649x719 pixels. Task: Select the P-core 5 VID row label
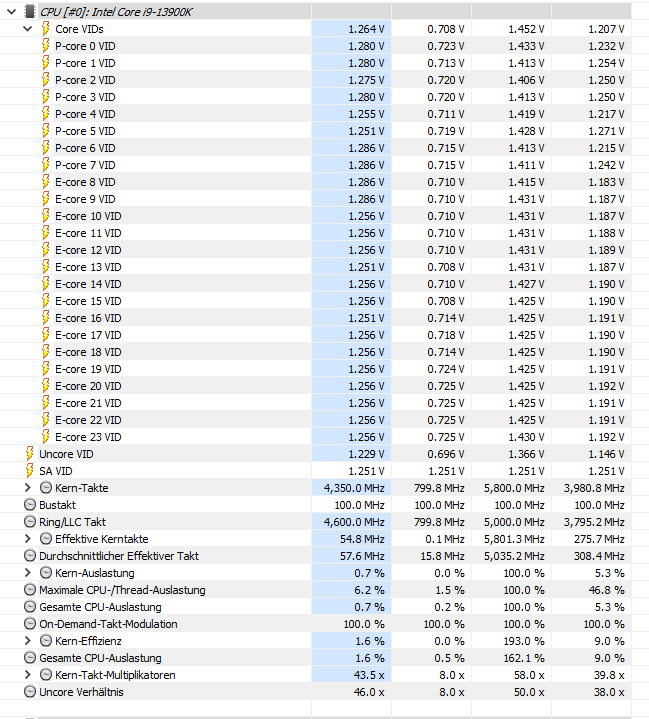pyautogui.click(x=85, y=131)
